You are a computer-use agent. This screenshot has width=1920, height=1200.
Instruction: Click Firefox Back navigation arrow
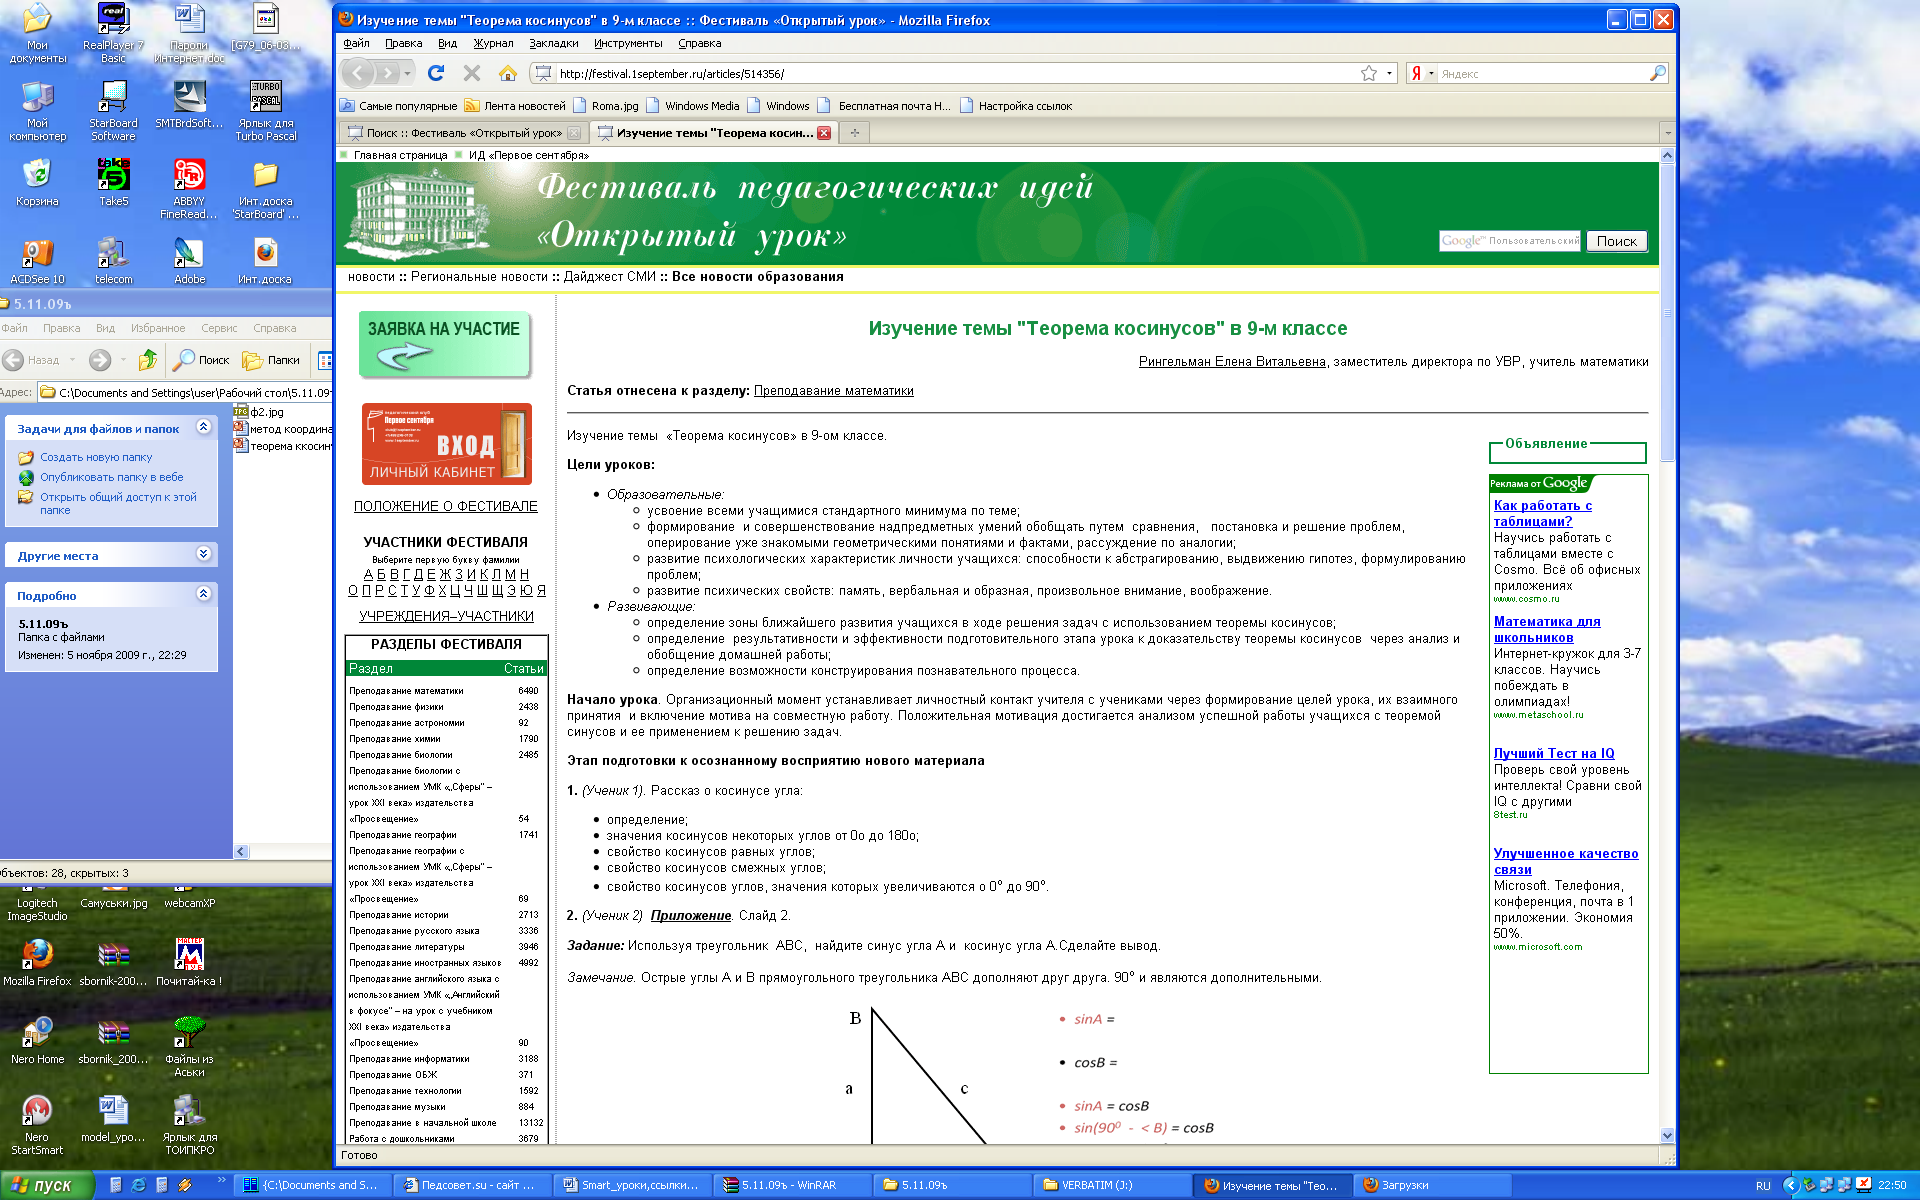coord(358,73)
